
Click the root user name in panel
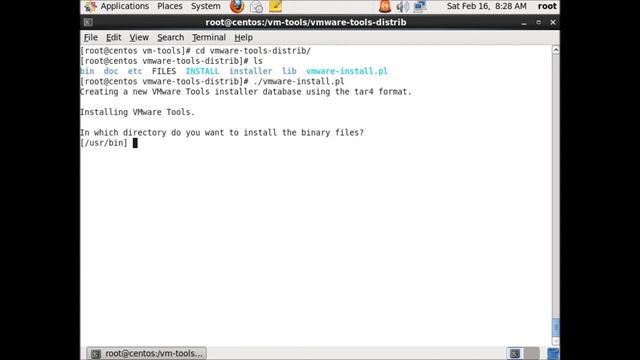547,6
